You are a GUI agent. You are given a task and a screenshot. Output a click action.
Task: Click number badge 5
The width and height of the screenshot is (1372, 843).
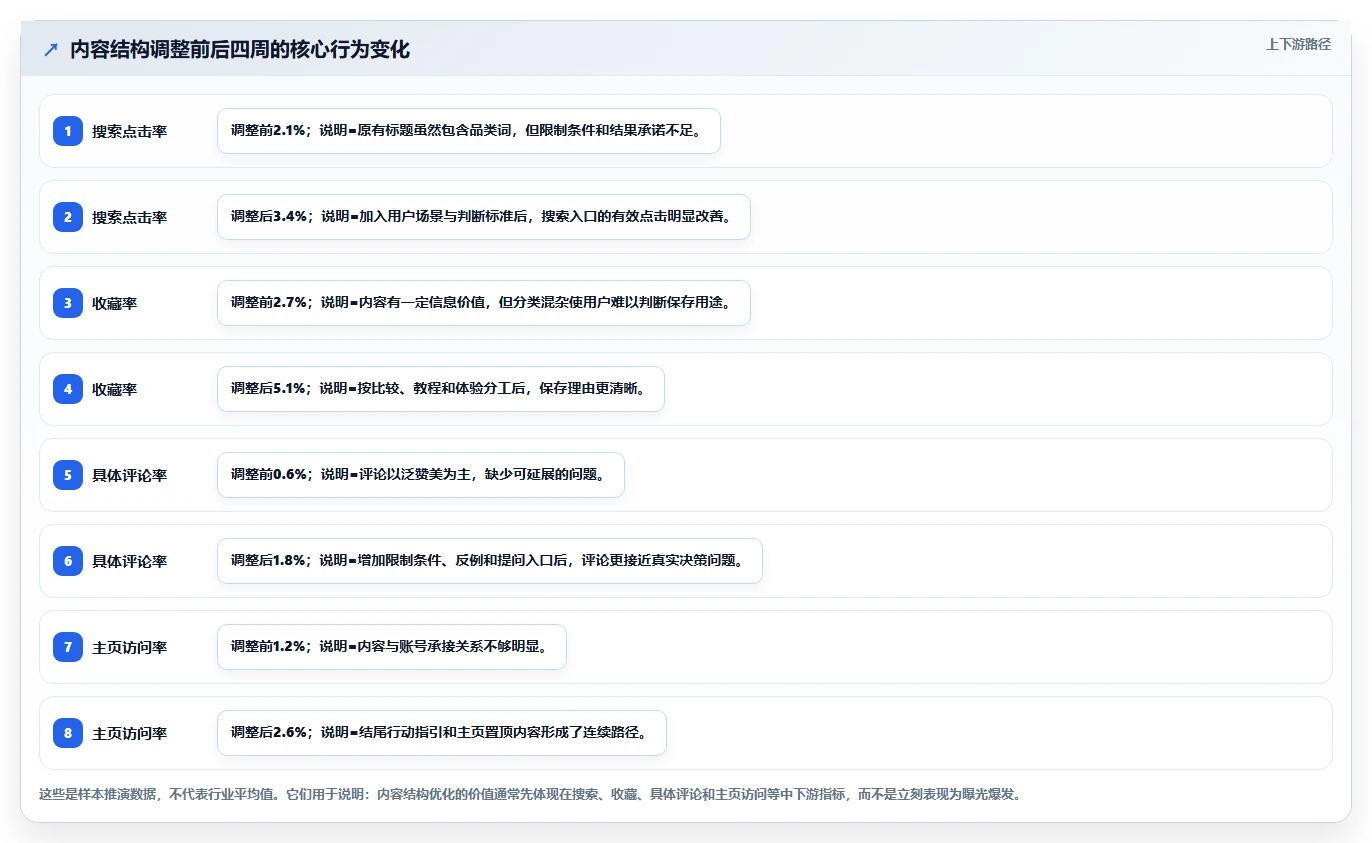68,475
